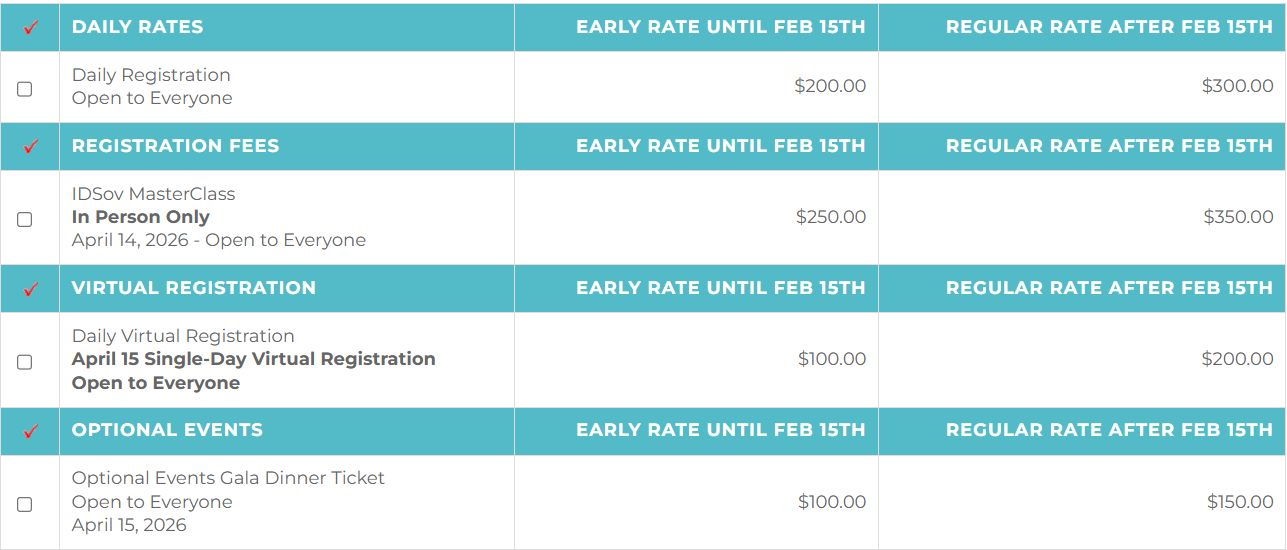Viewport: 1287px width, 550px height.
Task: Click the Daily Registration item label
Action: click(151, 75)
